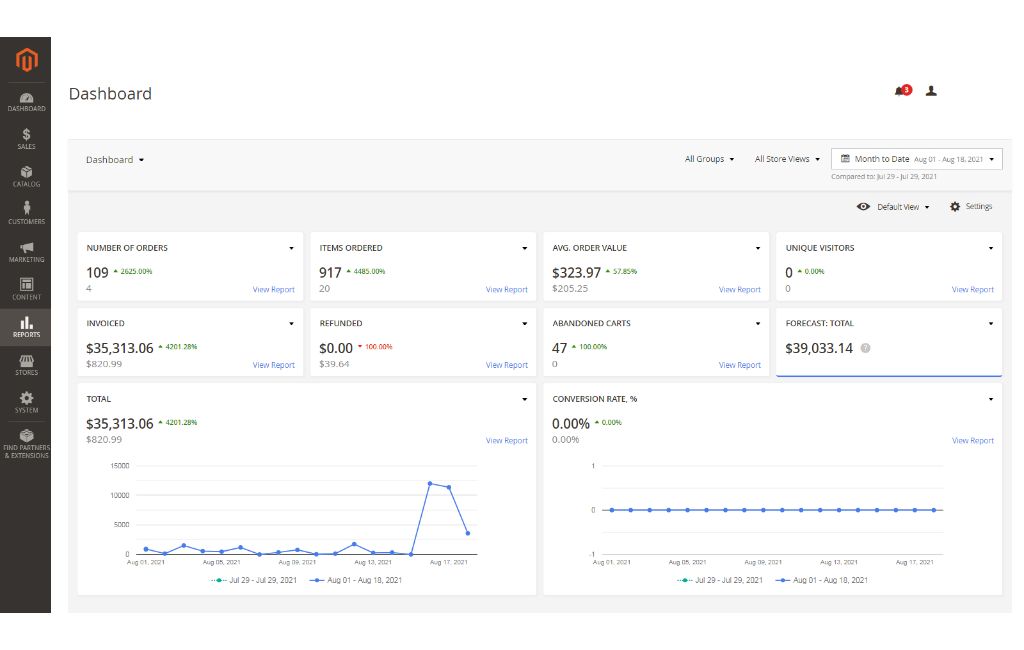View Report for Avg. Order Value
The image size is (1024, 650).
tap(740, 289)
